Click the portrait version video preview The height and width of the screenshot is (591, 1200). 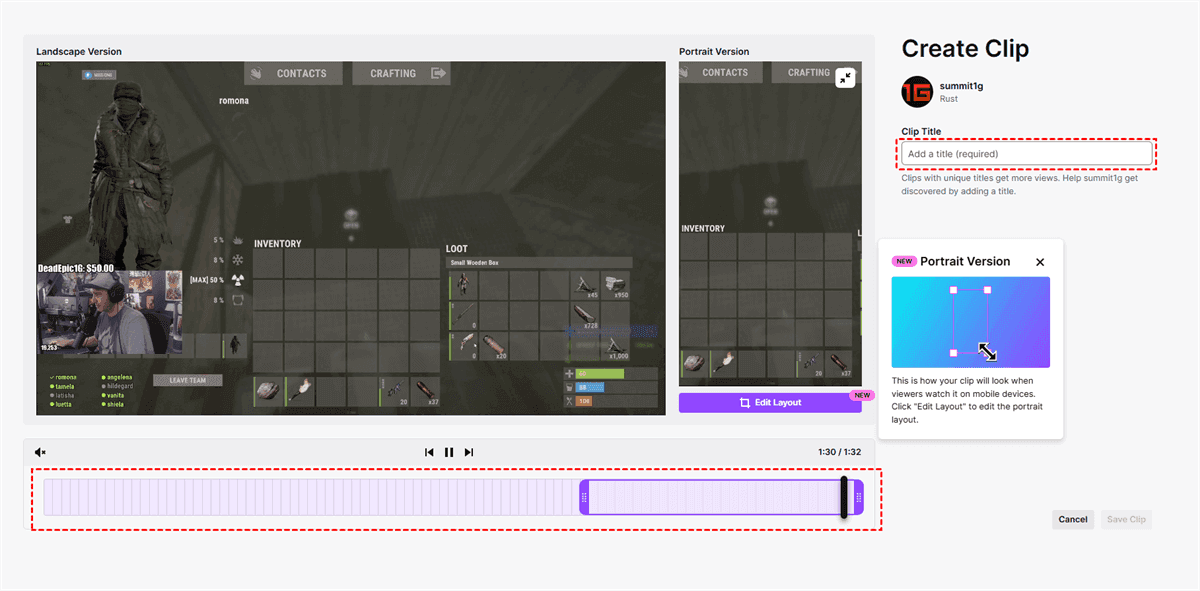pos(770,224)
